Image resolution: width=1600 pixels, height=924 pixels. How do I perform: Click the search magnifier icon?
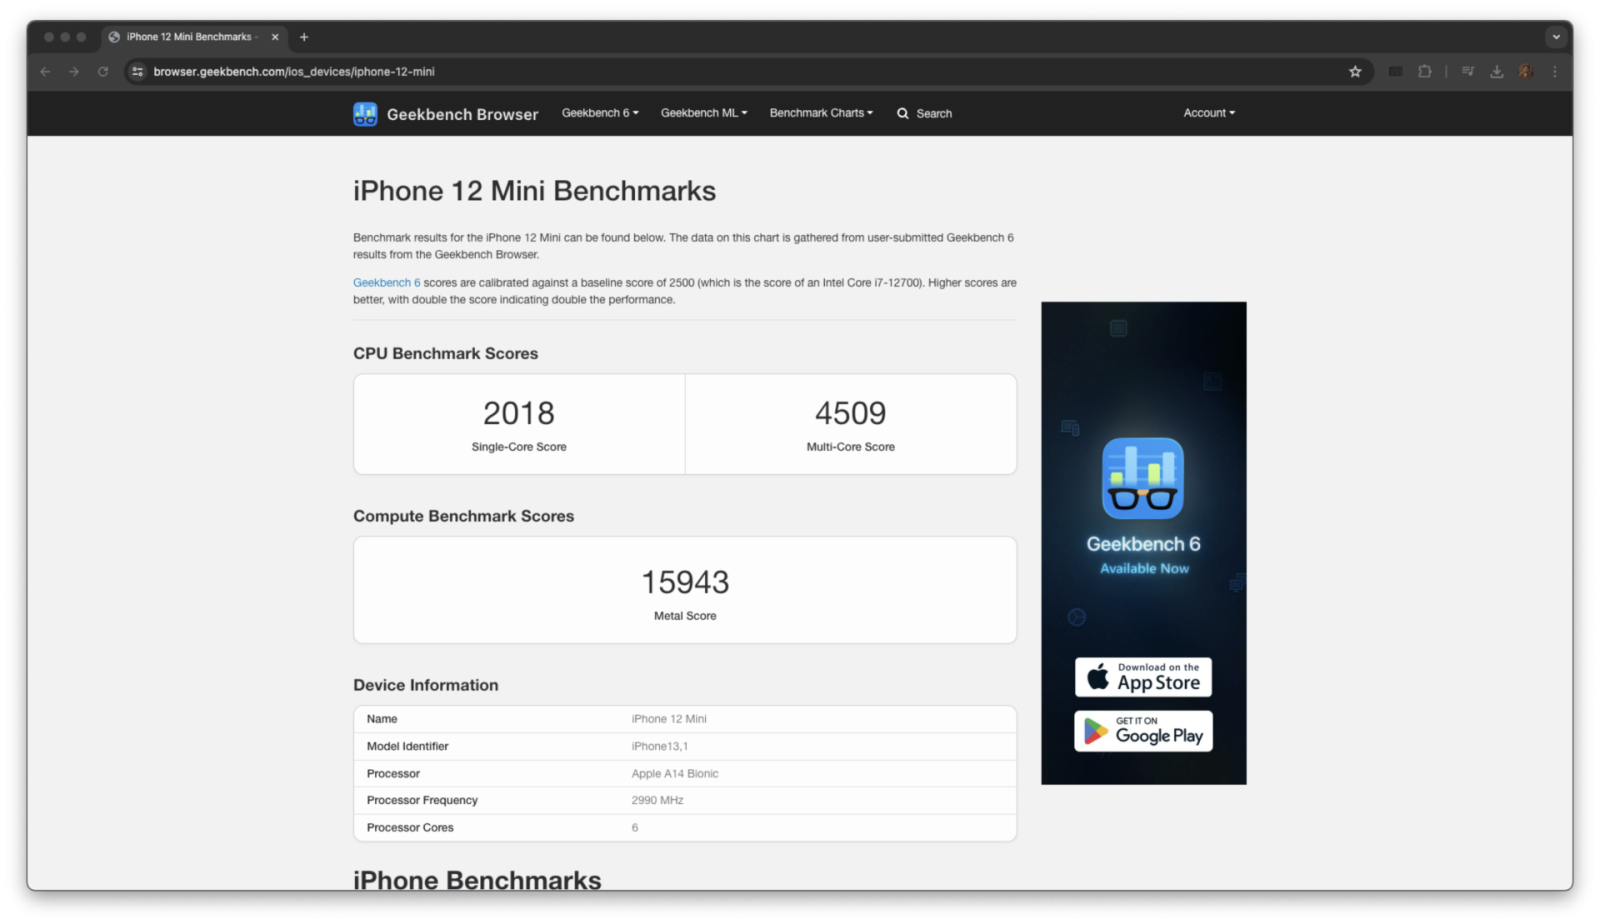click(903, 114)
